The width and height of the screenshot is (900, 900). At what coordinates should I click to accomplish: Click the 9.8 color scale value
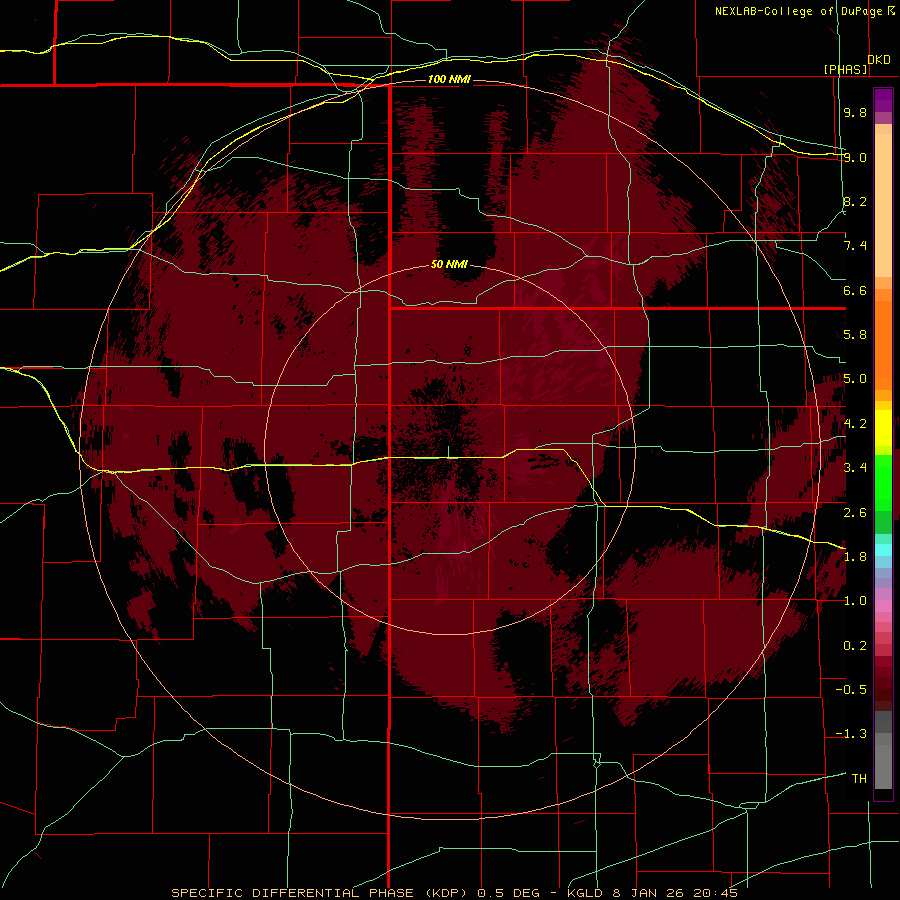tap(855, 112)
